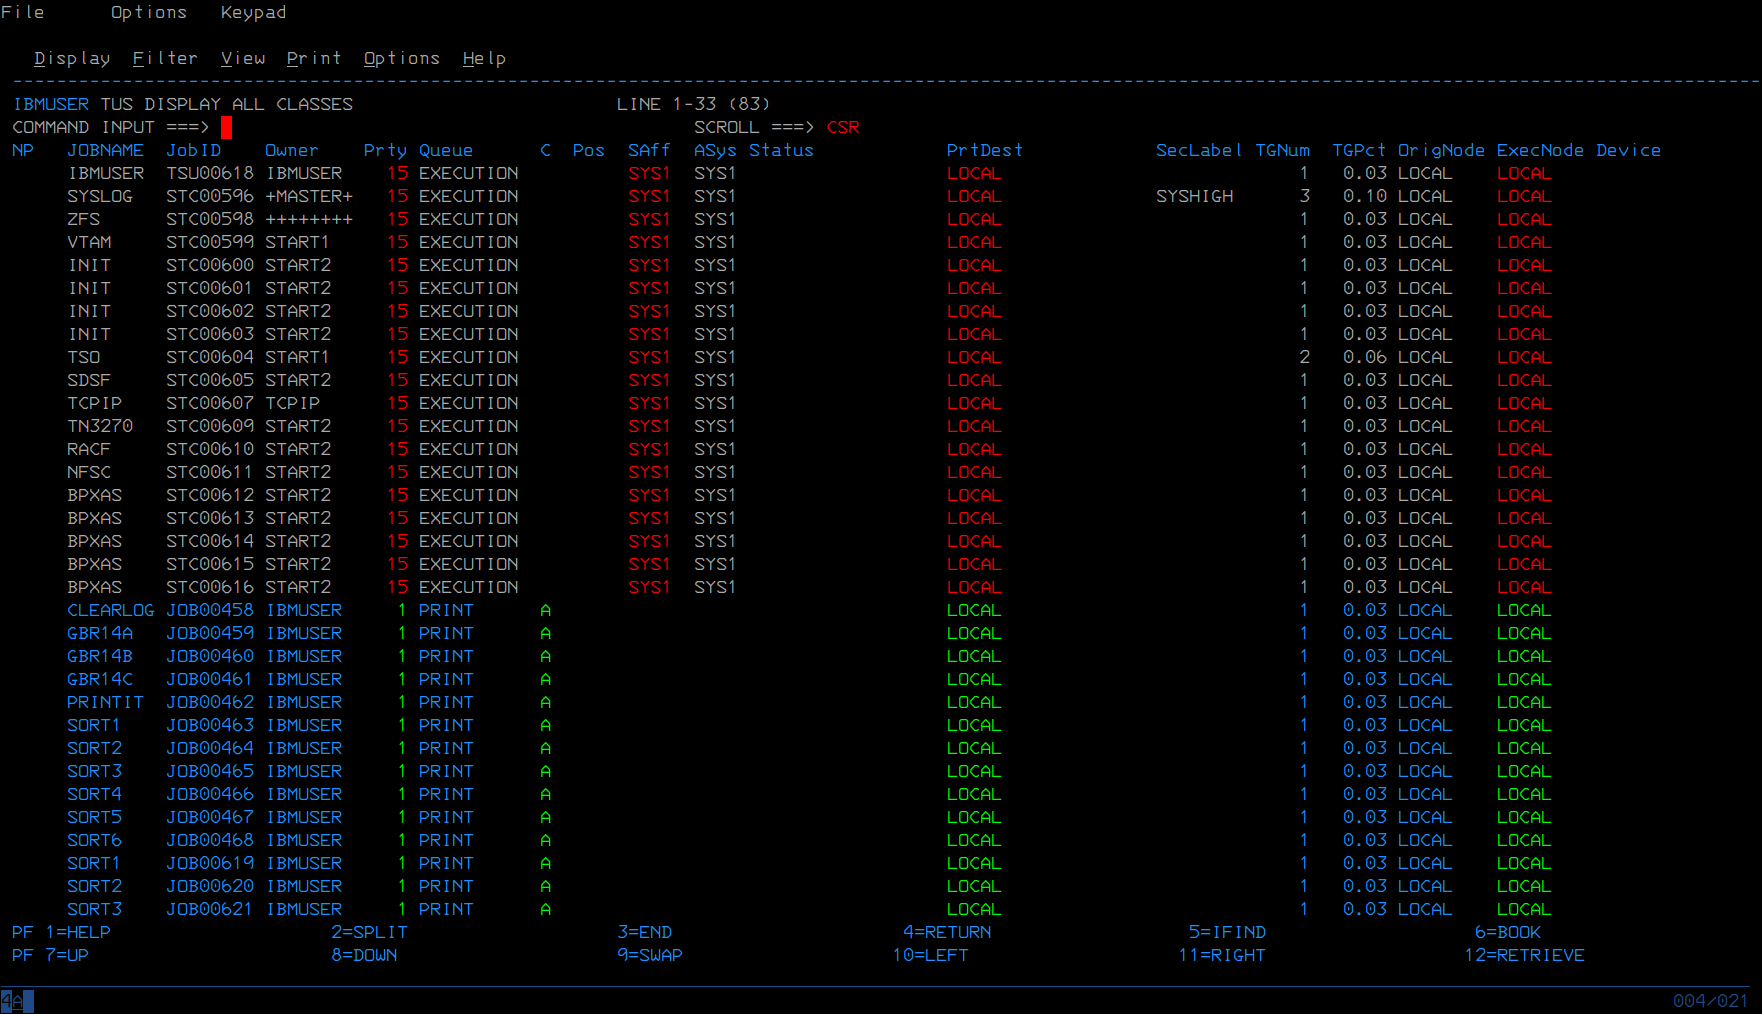Select the GBR14B job name
The image size is (1762, 1014).
(x=99, y=656)
